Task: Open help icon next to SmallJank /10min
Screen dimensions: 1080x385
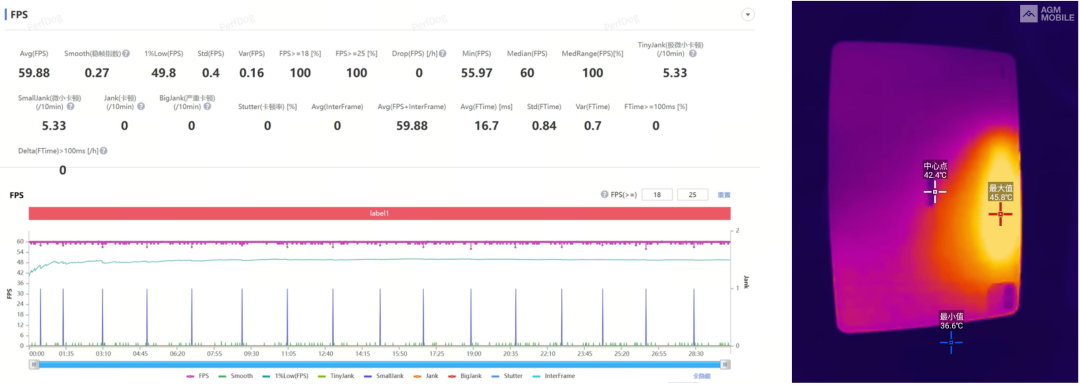Action: [x=71, y=107]
